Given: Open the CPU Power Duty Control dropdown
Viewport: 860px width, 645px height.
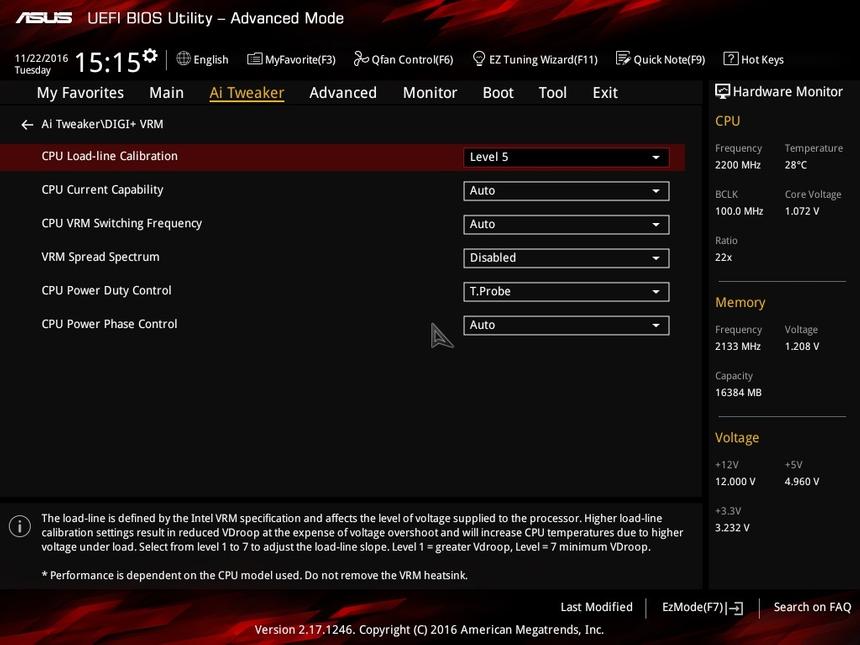Looking at the screenshot, I should (566, 292).
